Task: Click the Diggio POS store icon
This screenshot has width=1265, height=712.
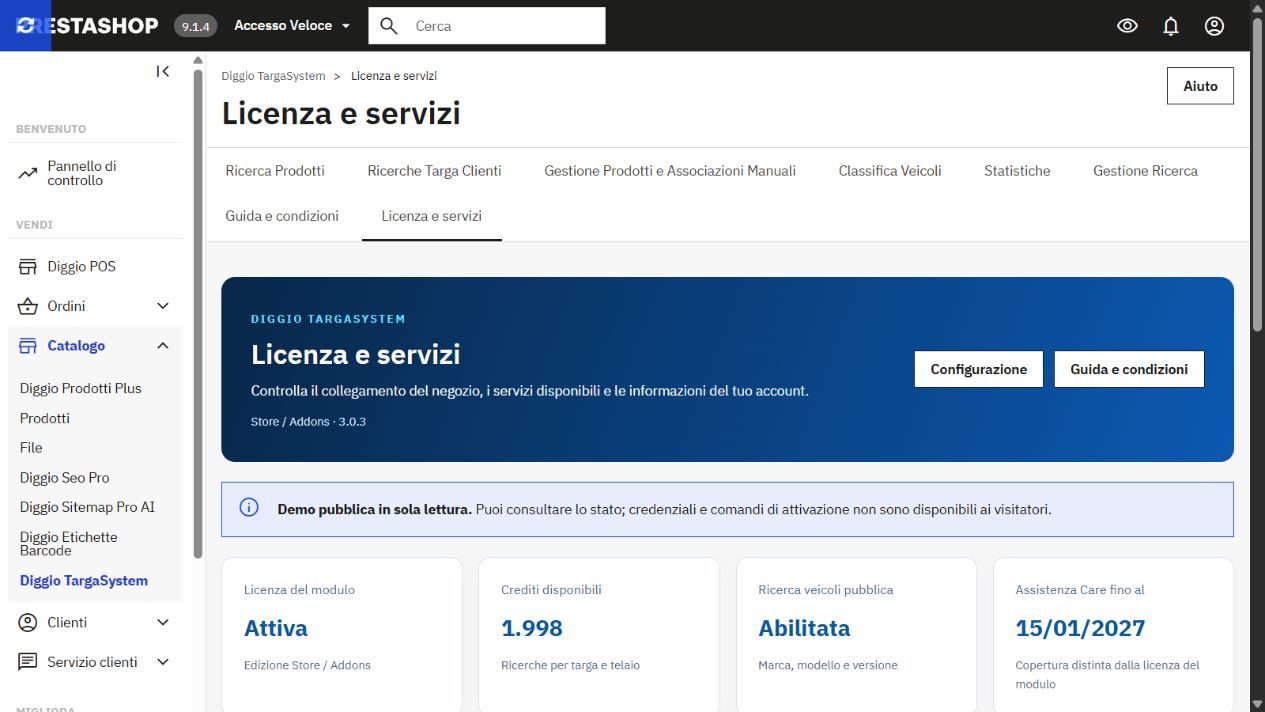Action: [x=28, y=267]
